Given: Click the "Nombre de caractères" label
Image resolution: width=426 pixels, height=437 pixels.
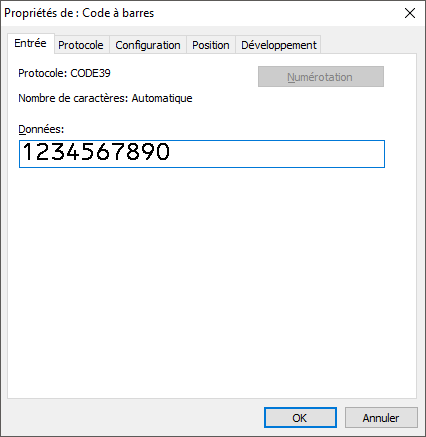Looking at the screenshot, I should [72, 98].
